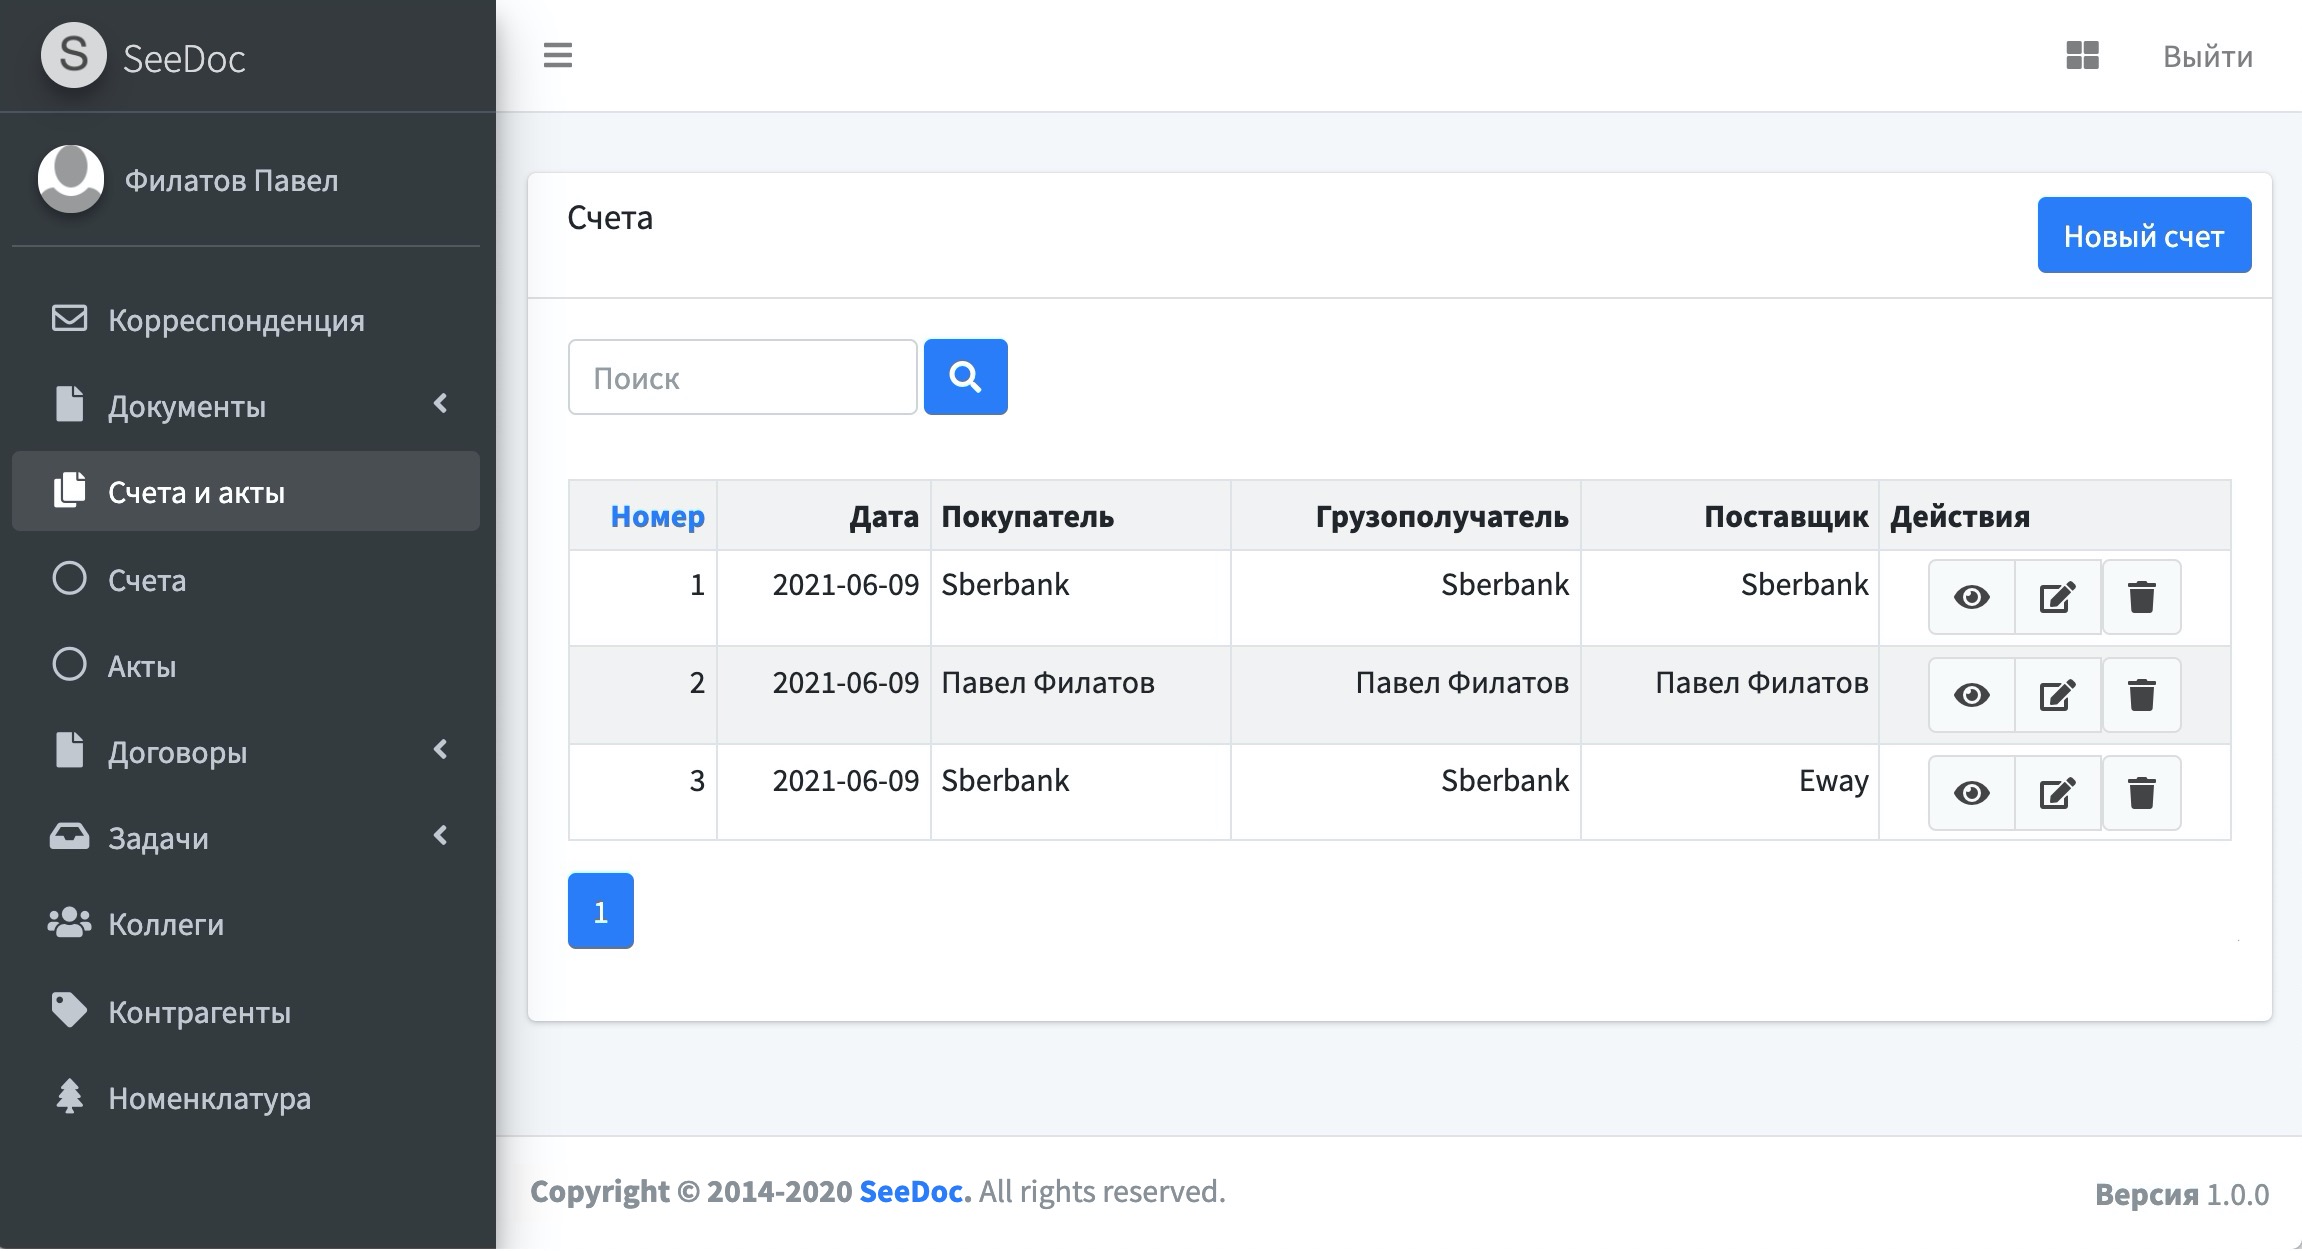Image resolution: width=2302 pixels, height=1251 pixels.
Task: Click the copy icon beside Счета и акты
Action: (69, 490)
